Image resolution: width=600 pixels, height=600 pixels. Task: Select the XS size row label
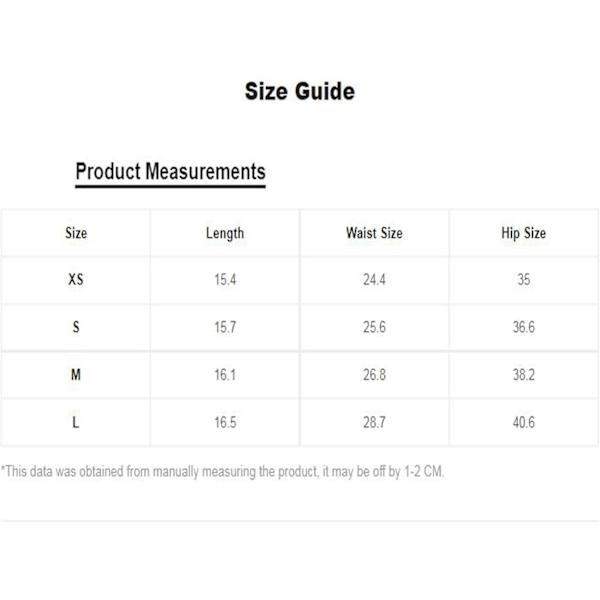[76, 279]
